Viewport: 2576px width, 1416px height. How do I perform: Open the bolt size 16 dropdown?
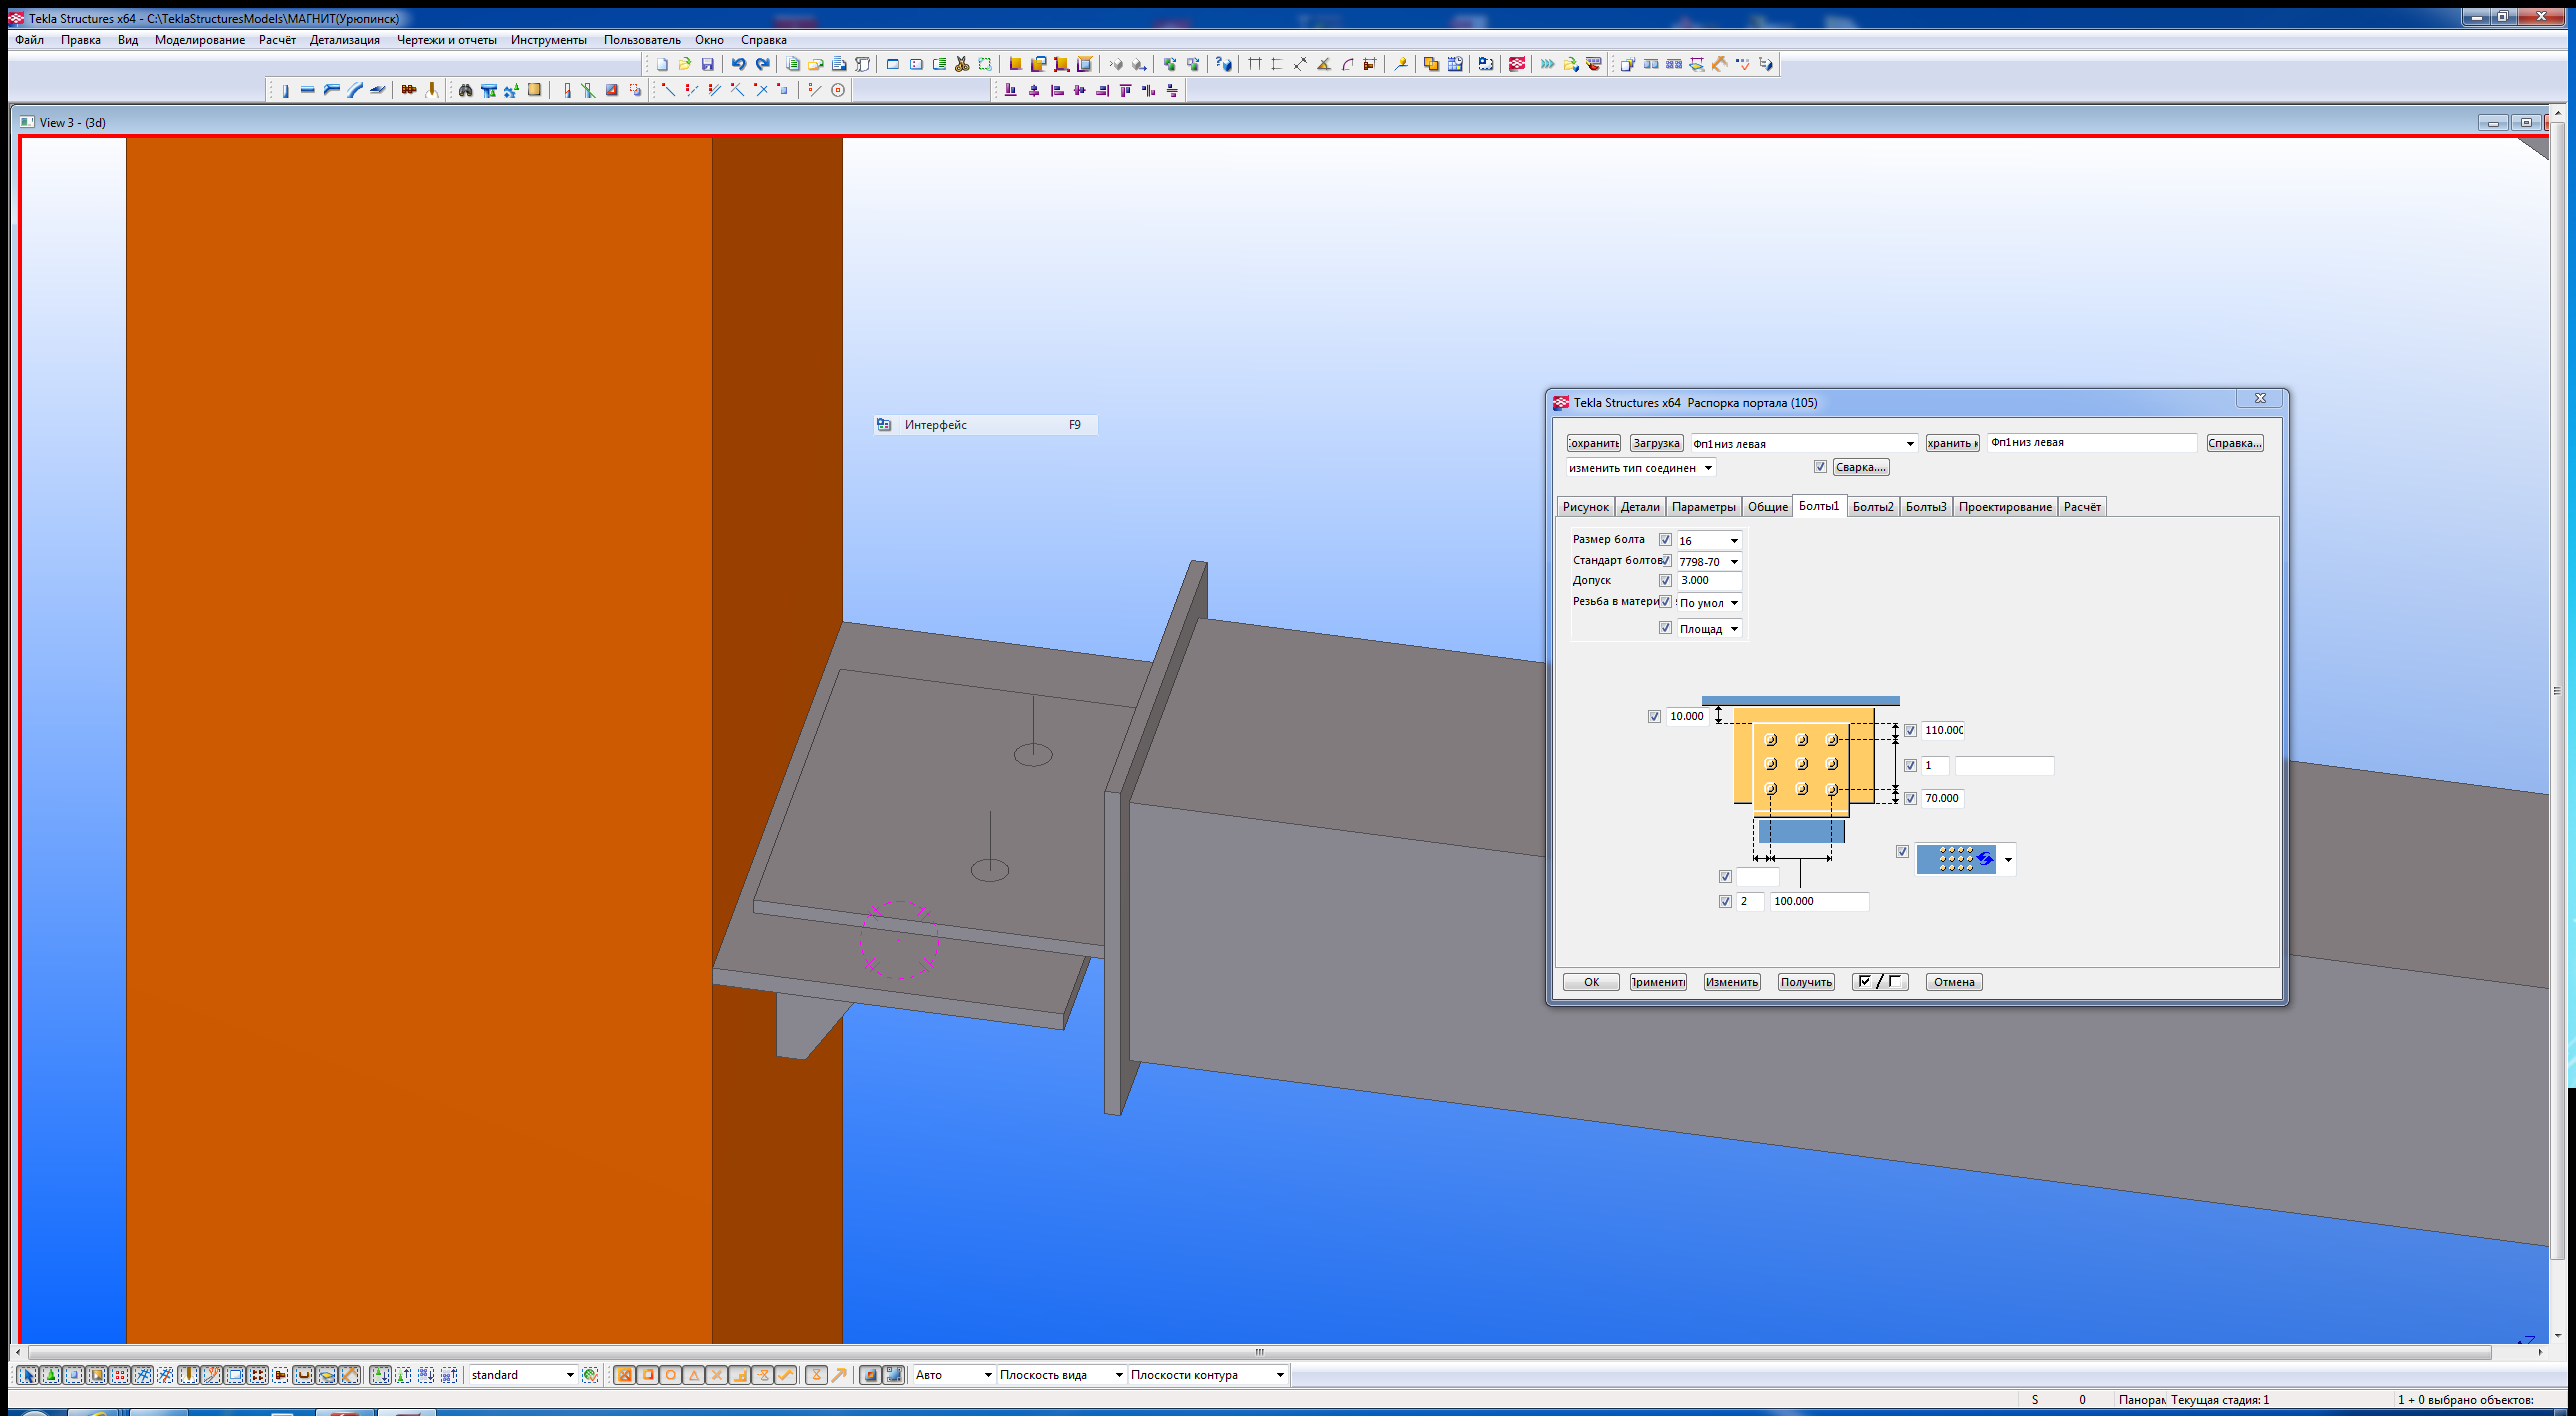[1734, 541]
